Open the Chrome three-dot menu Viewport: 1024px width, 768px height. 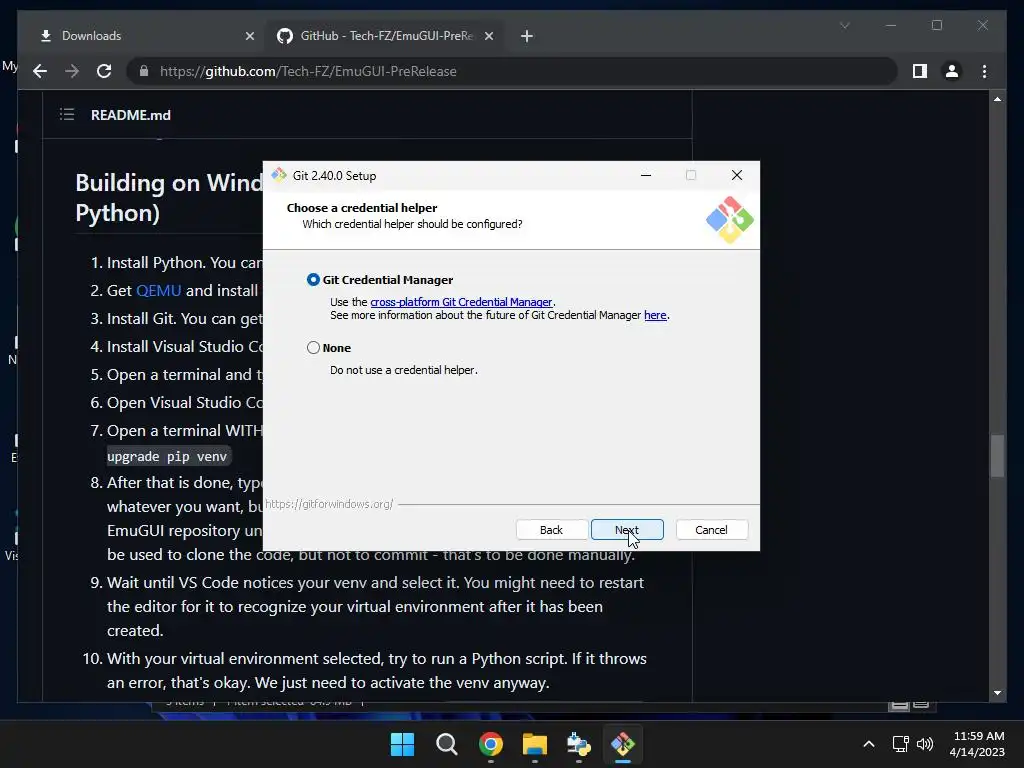tap(984, 71)
